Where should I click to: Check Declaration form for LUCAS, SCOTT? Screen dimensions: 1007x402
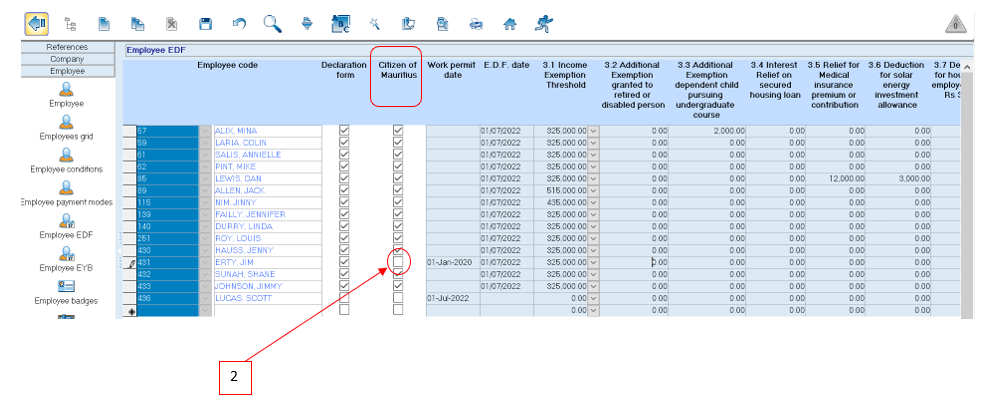[x=344, y=298]
